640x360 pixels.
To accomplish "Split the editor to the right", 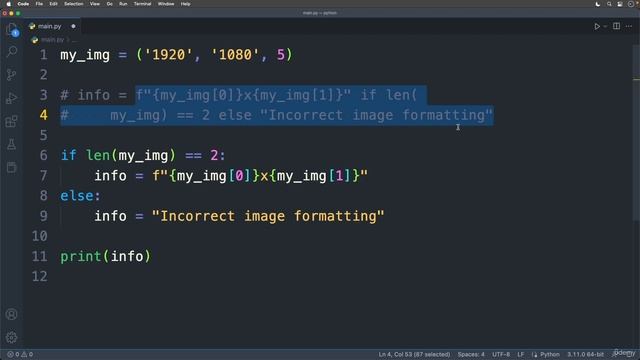I will (616, 26).
